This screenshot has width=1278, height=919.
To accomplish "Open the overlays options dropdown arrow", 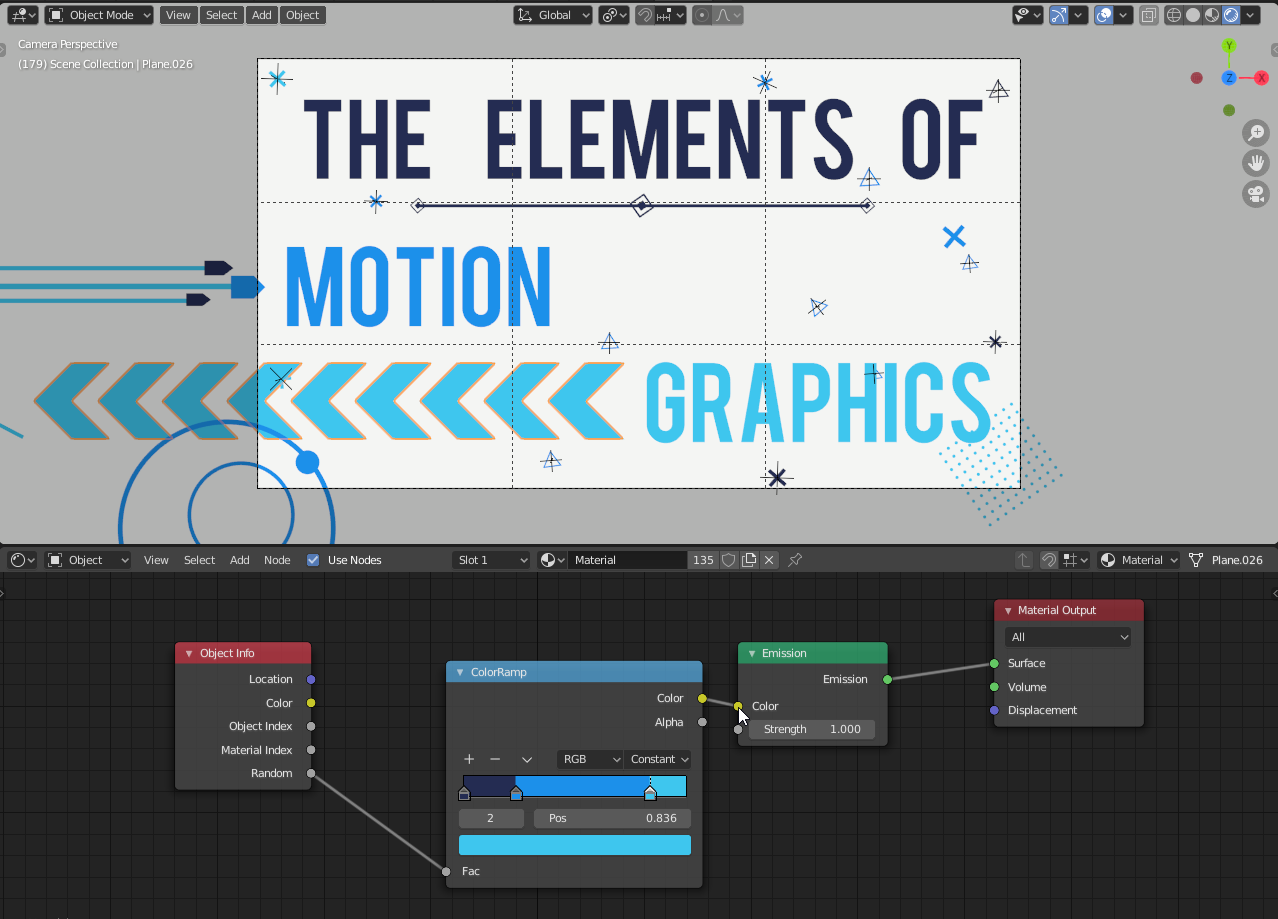I will coord(1124,15).
